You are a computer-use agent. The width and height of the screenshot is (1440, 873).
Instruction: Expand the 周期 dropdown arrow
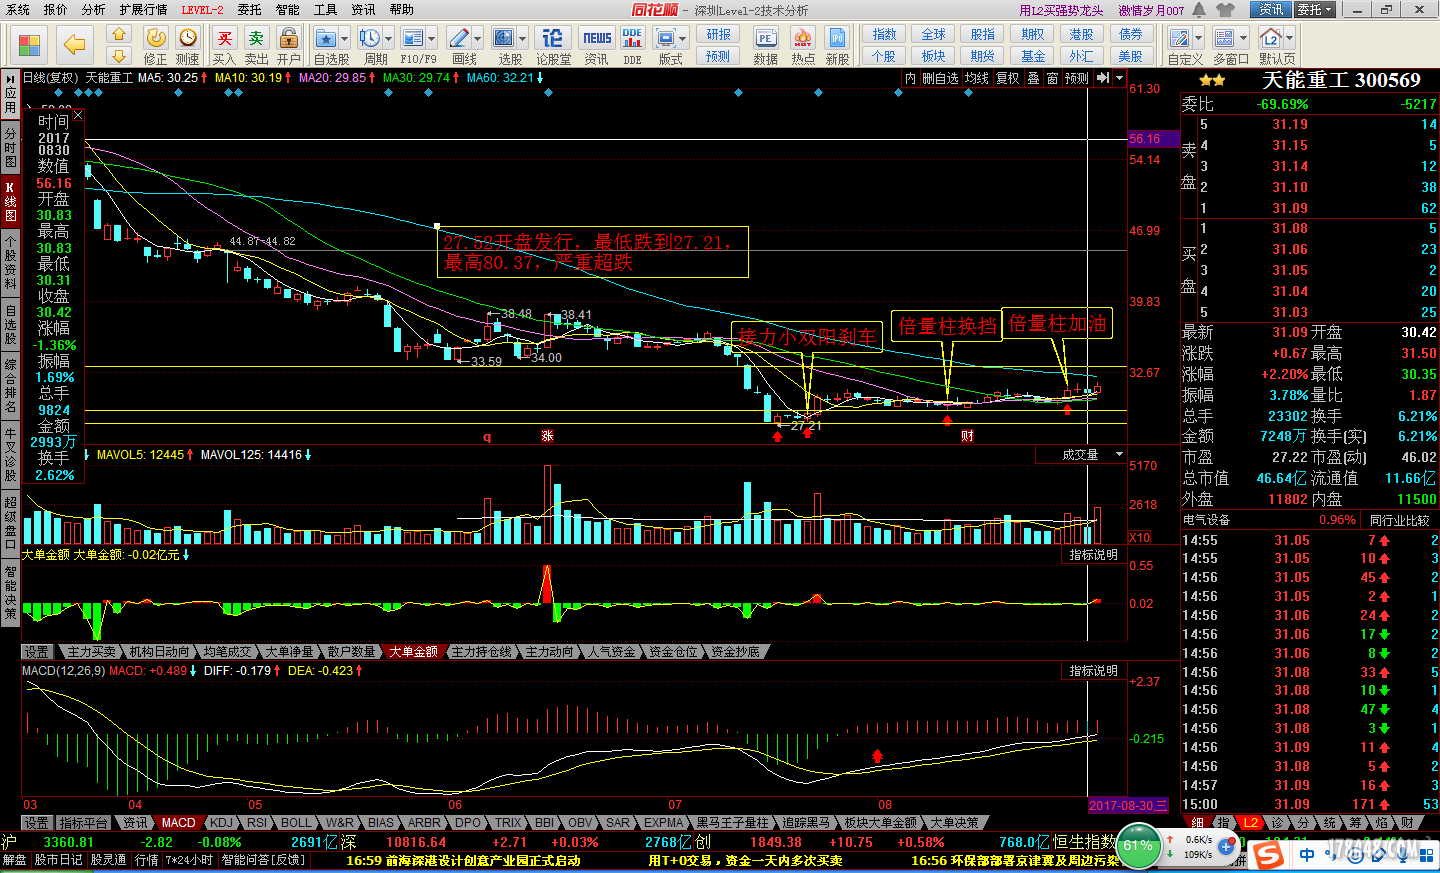(x=389, y=39)
